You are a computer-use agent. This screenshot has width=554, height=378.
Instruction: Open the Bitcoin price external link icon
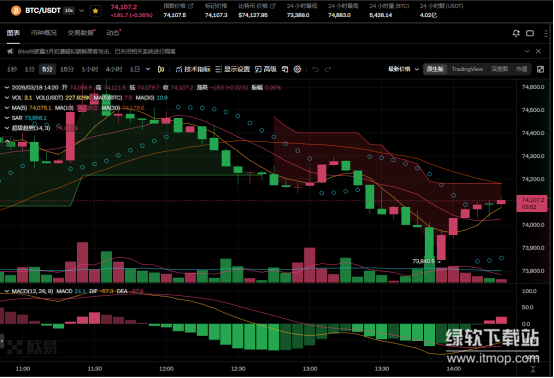coord(272,6)
